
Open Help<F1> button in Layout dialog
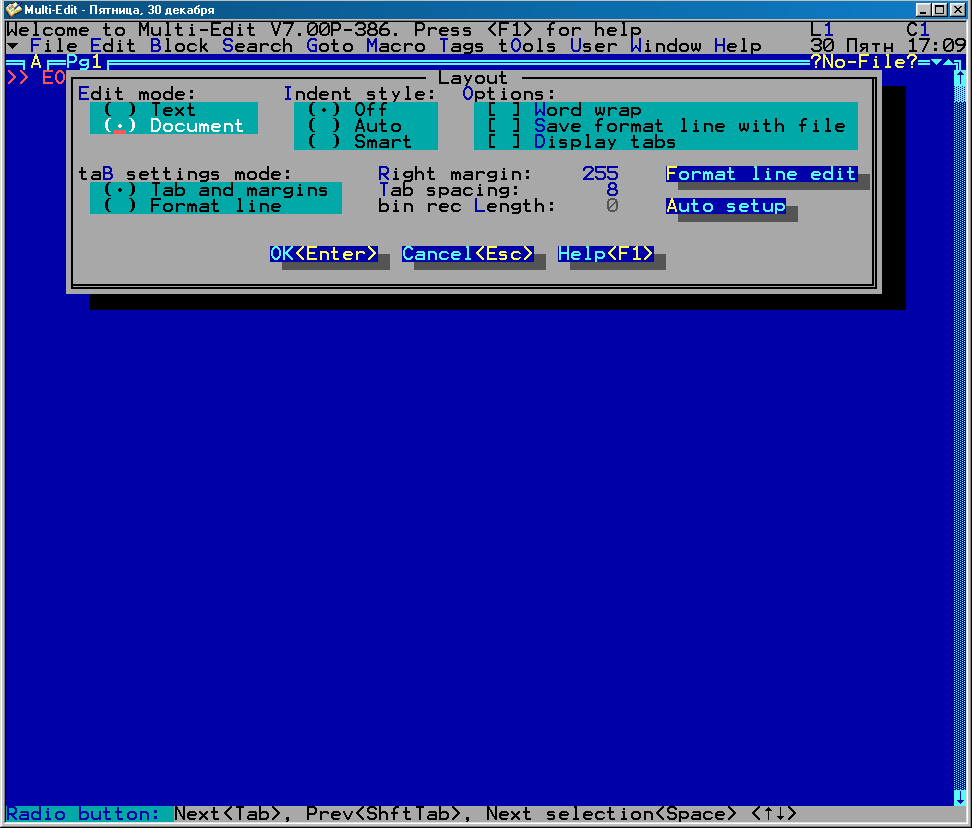(x=606, y=253)
